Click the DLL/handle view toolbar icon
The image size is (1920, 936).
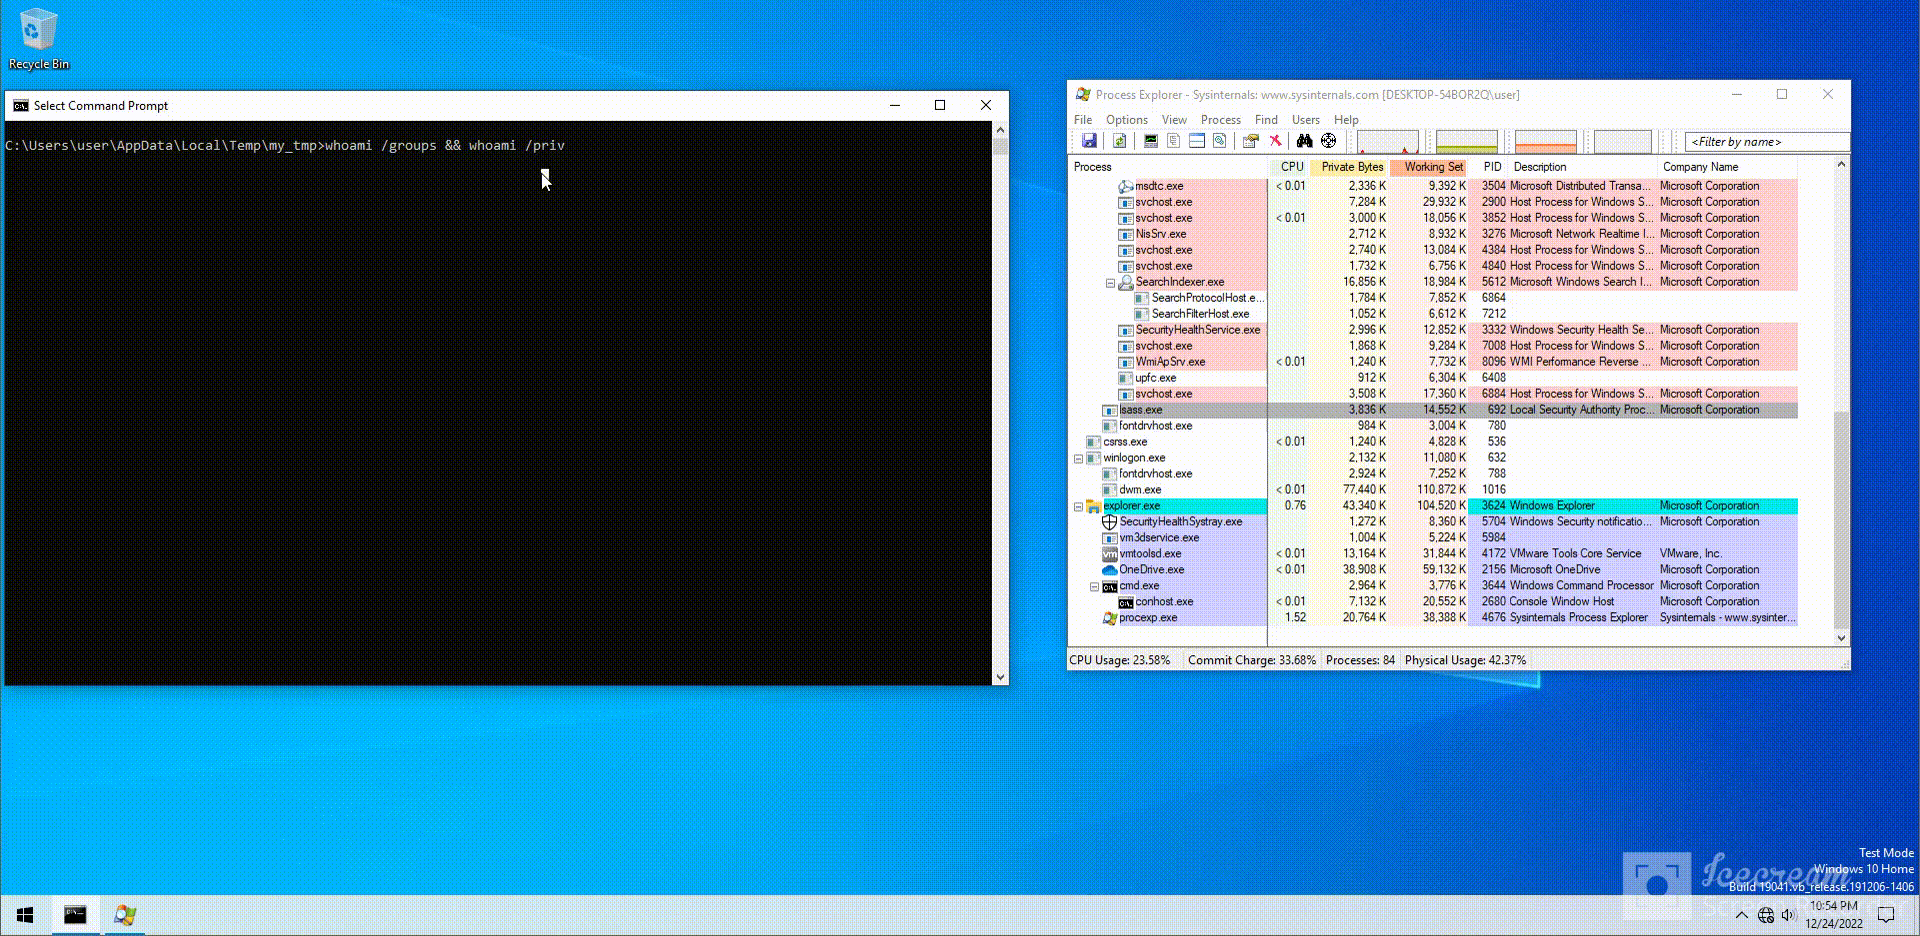click(x=1220, y=141)
